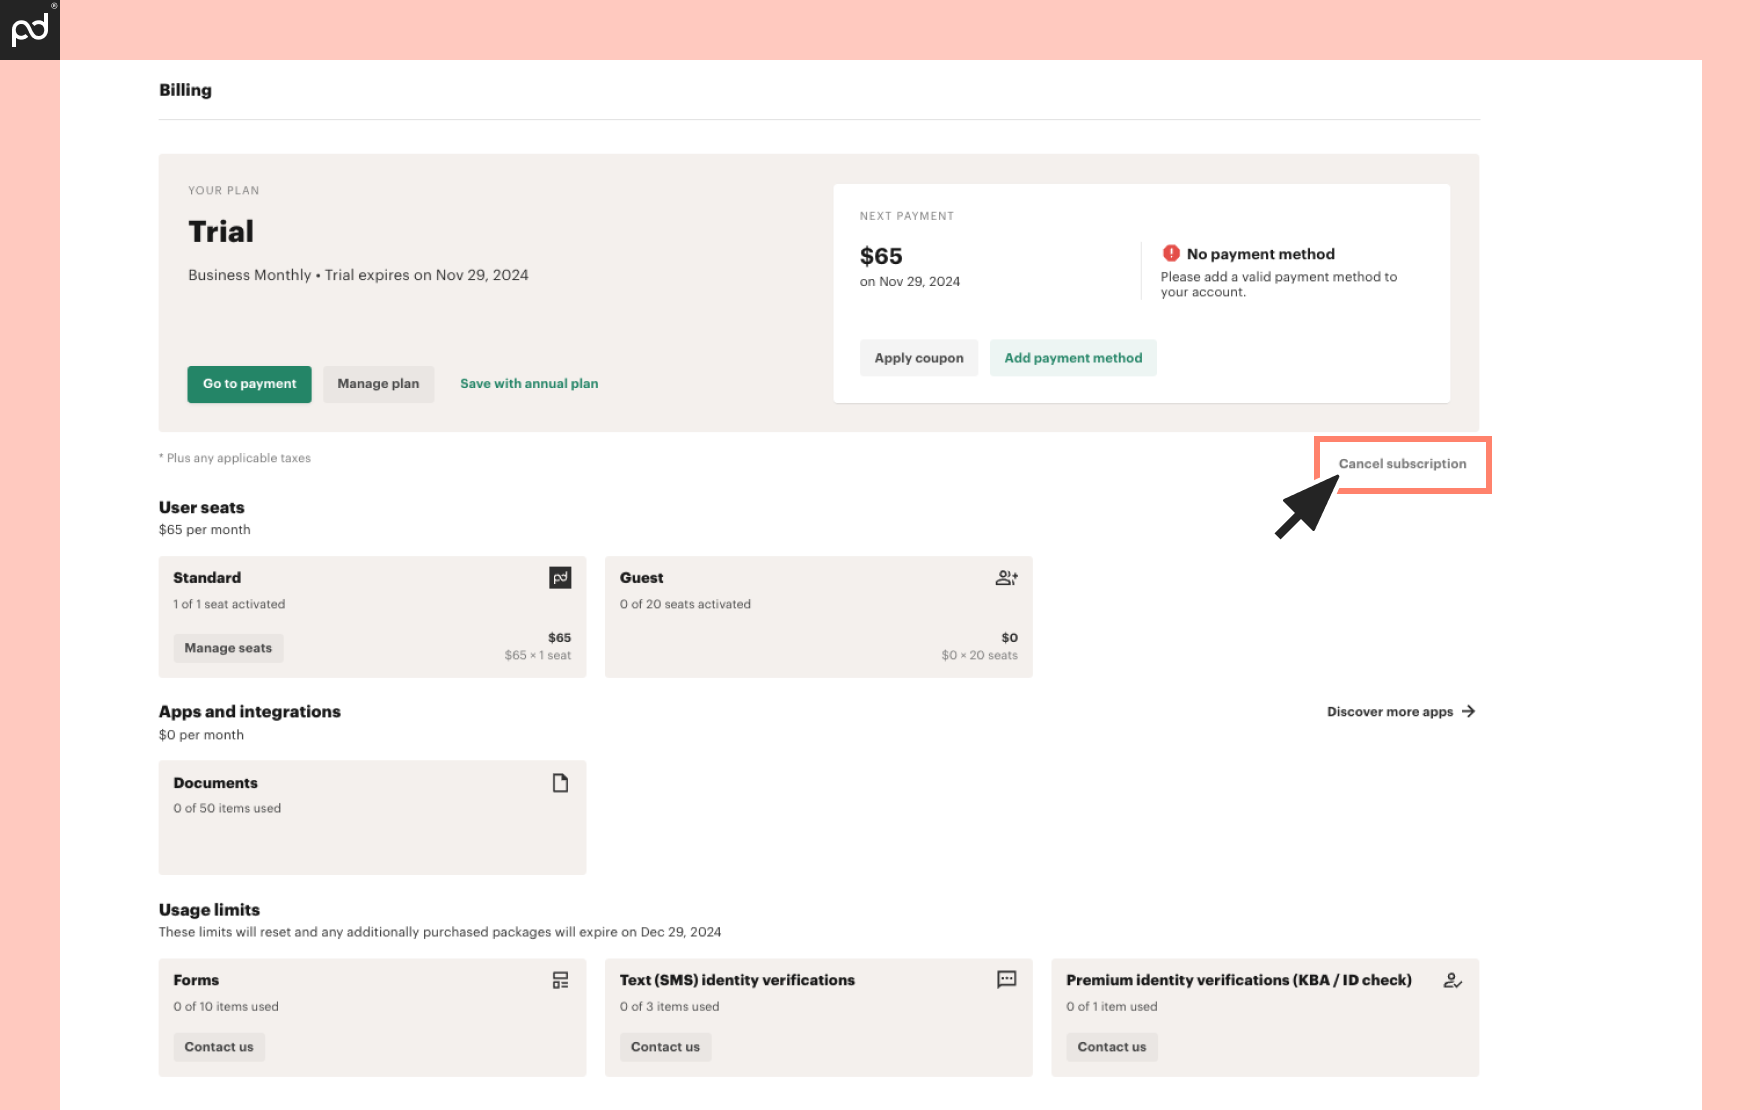
Task: Click the 'No payment method' warning text
Action: (1260, 254)
